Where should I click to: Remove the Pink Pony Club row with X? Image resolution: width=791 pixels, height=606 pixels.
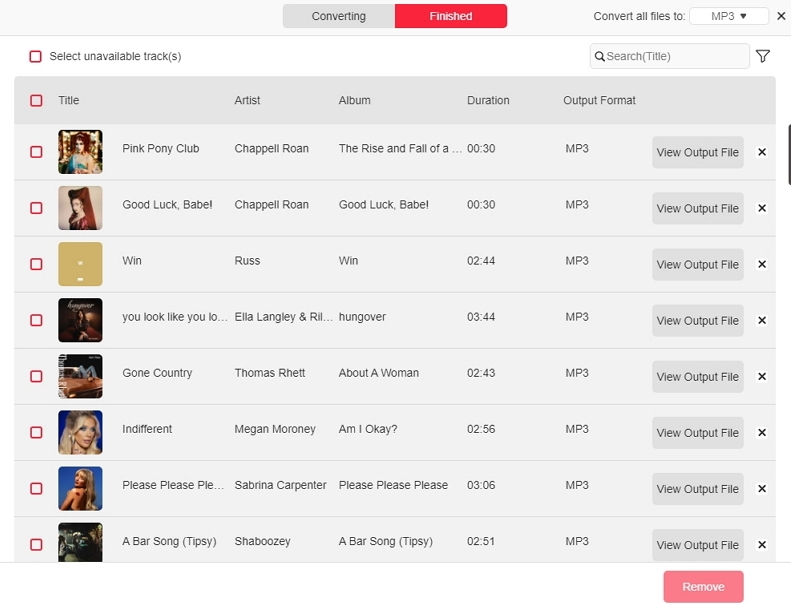pos(762,152)
